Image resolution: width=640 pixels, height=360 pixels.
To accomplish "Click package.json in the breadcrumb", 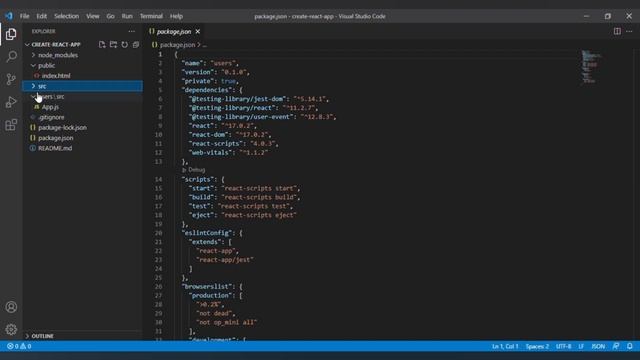I will 177,45.
